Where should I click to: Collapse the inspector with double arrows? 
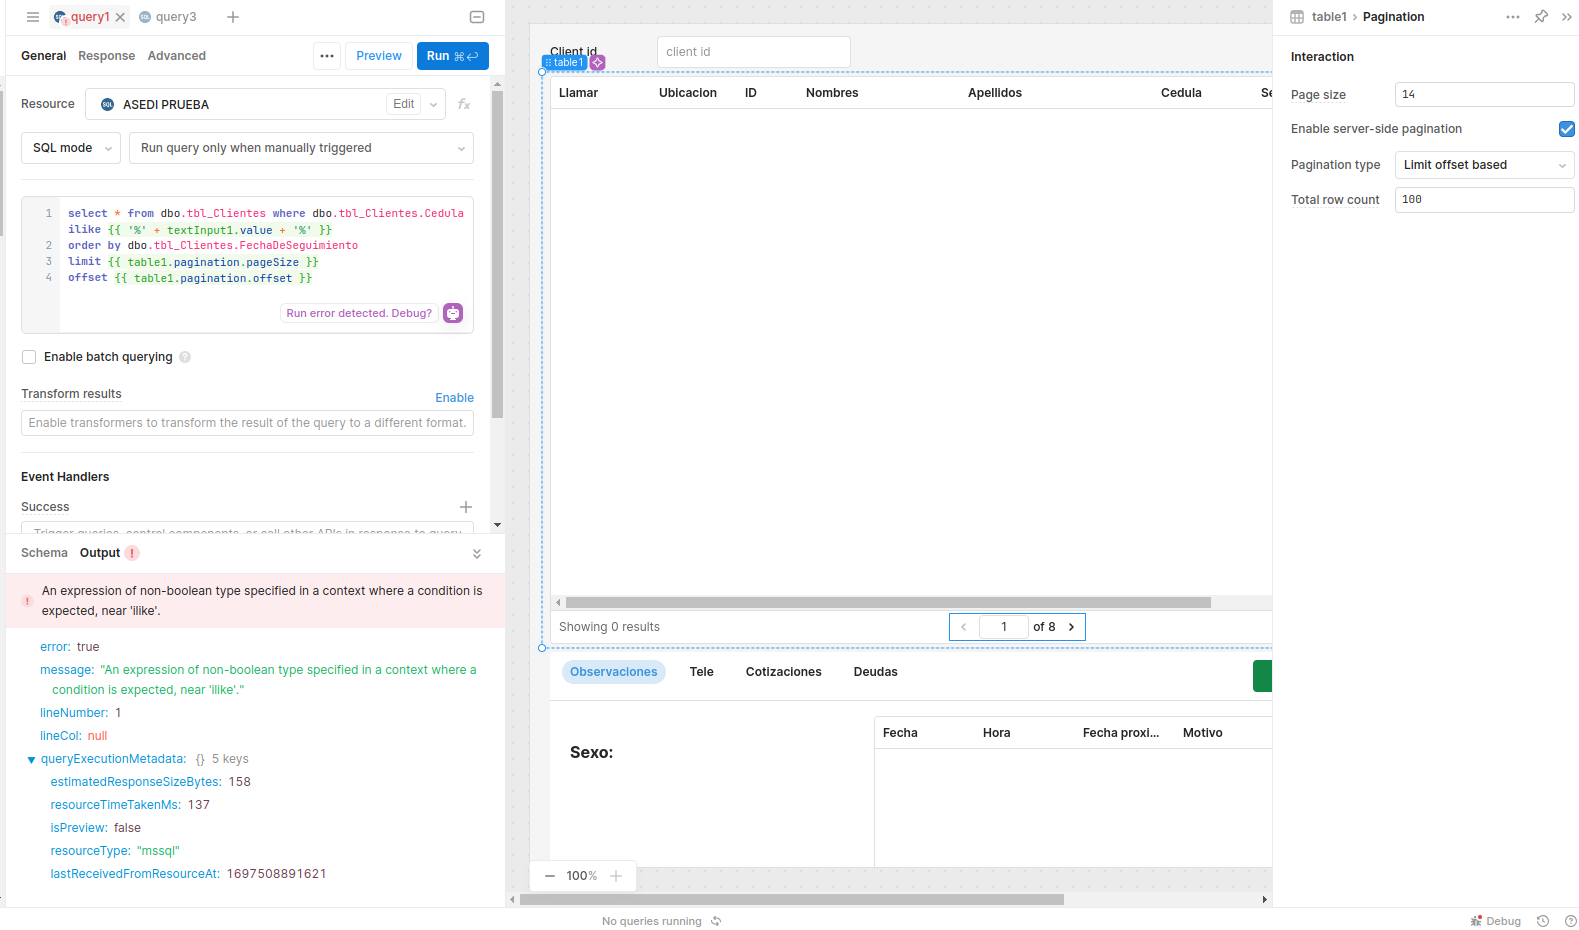click(1567, 17)
